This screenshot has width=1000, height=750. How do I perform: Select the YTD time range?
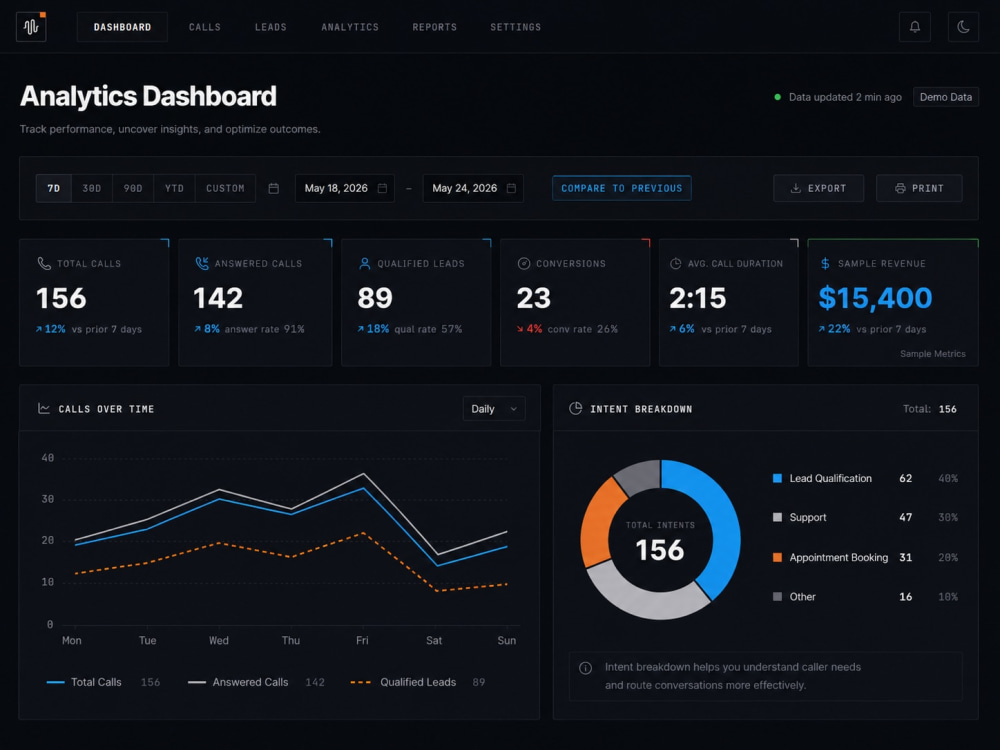click(x=174, y=188)
